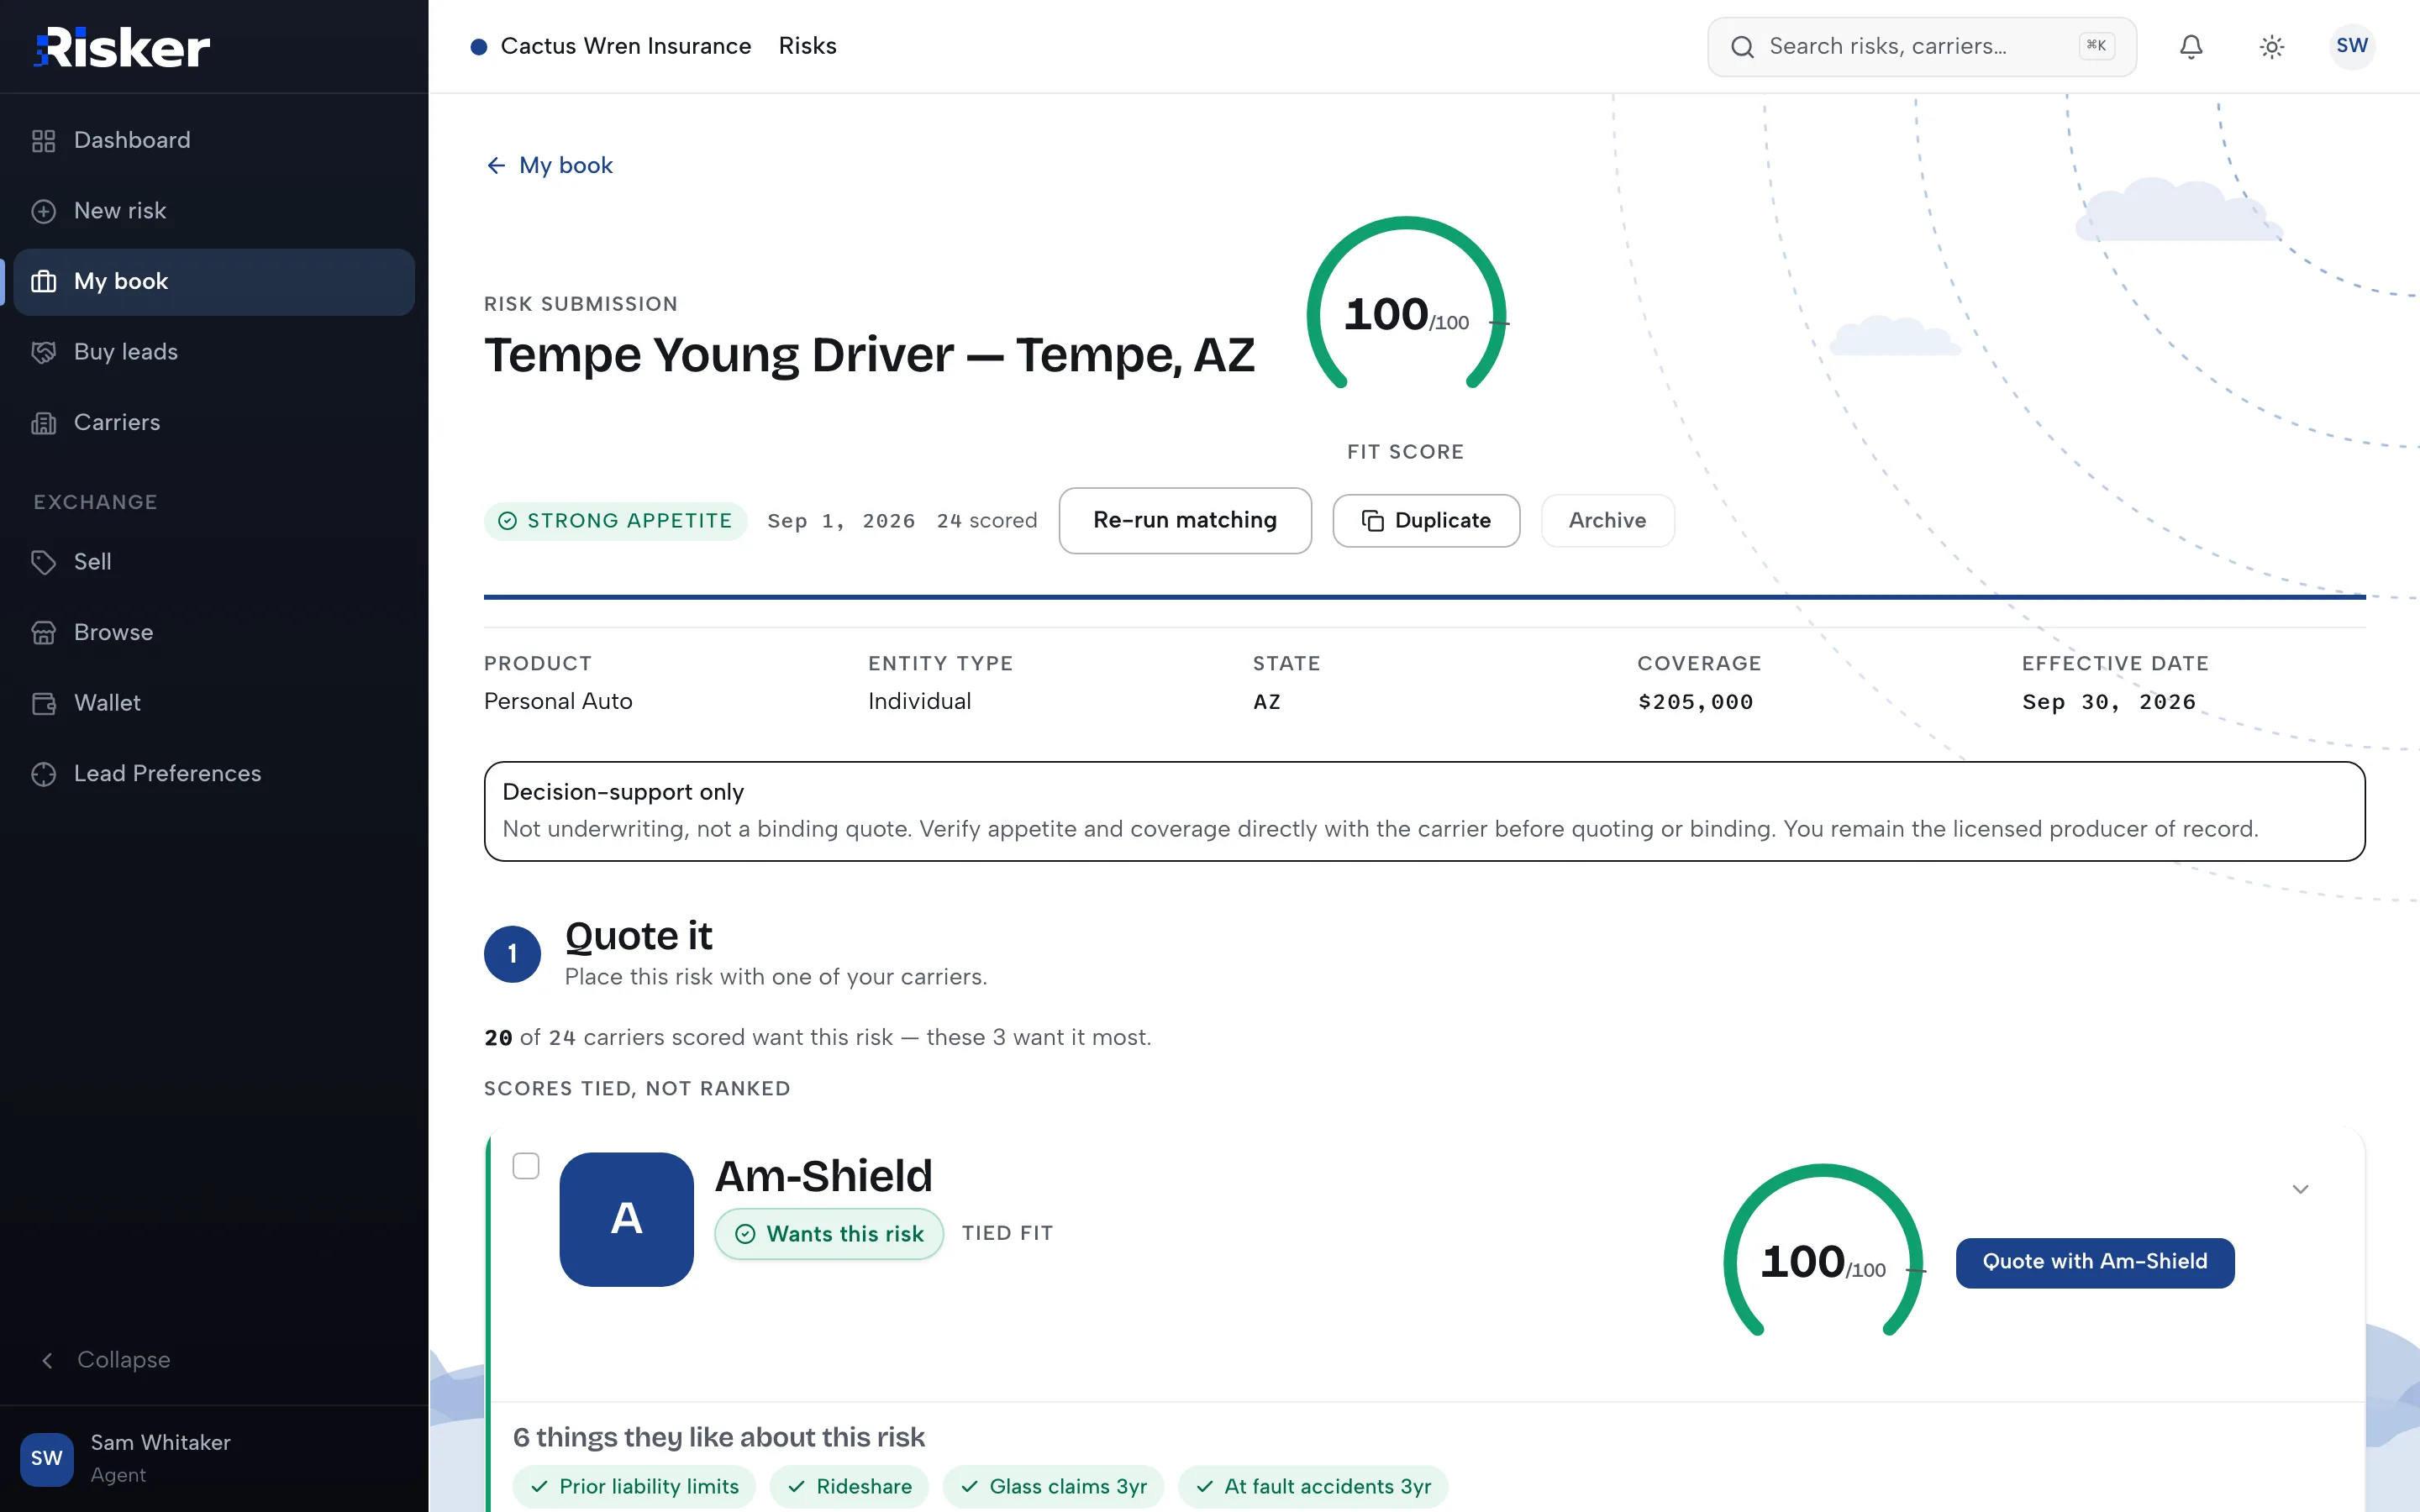
Task: Click the Tempe Young Driver title
Action: (x=869, y=355)
